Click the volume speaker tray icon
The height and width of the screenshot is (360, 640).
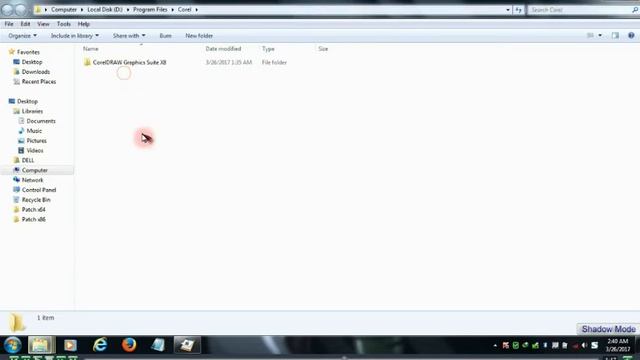click(x=584, y=346)
